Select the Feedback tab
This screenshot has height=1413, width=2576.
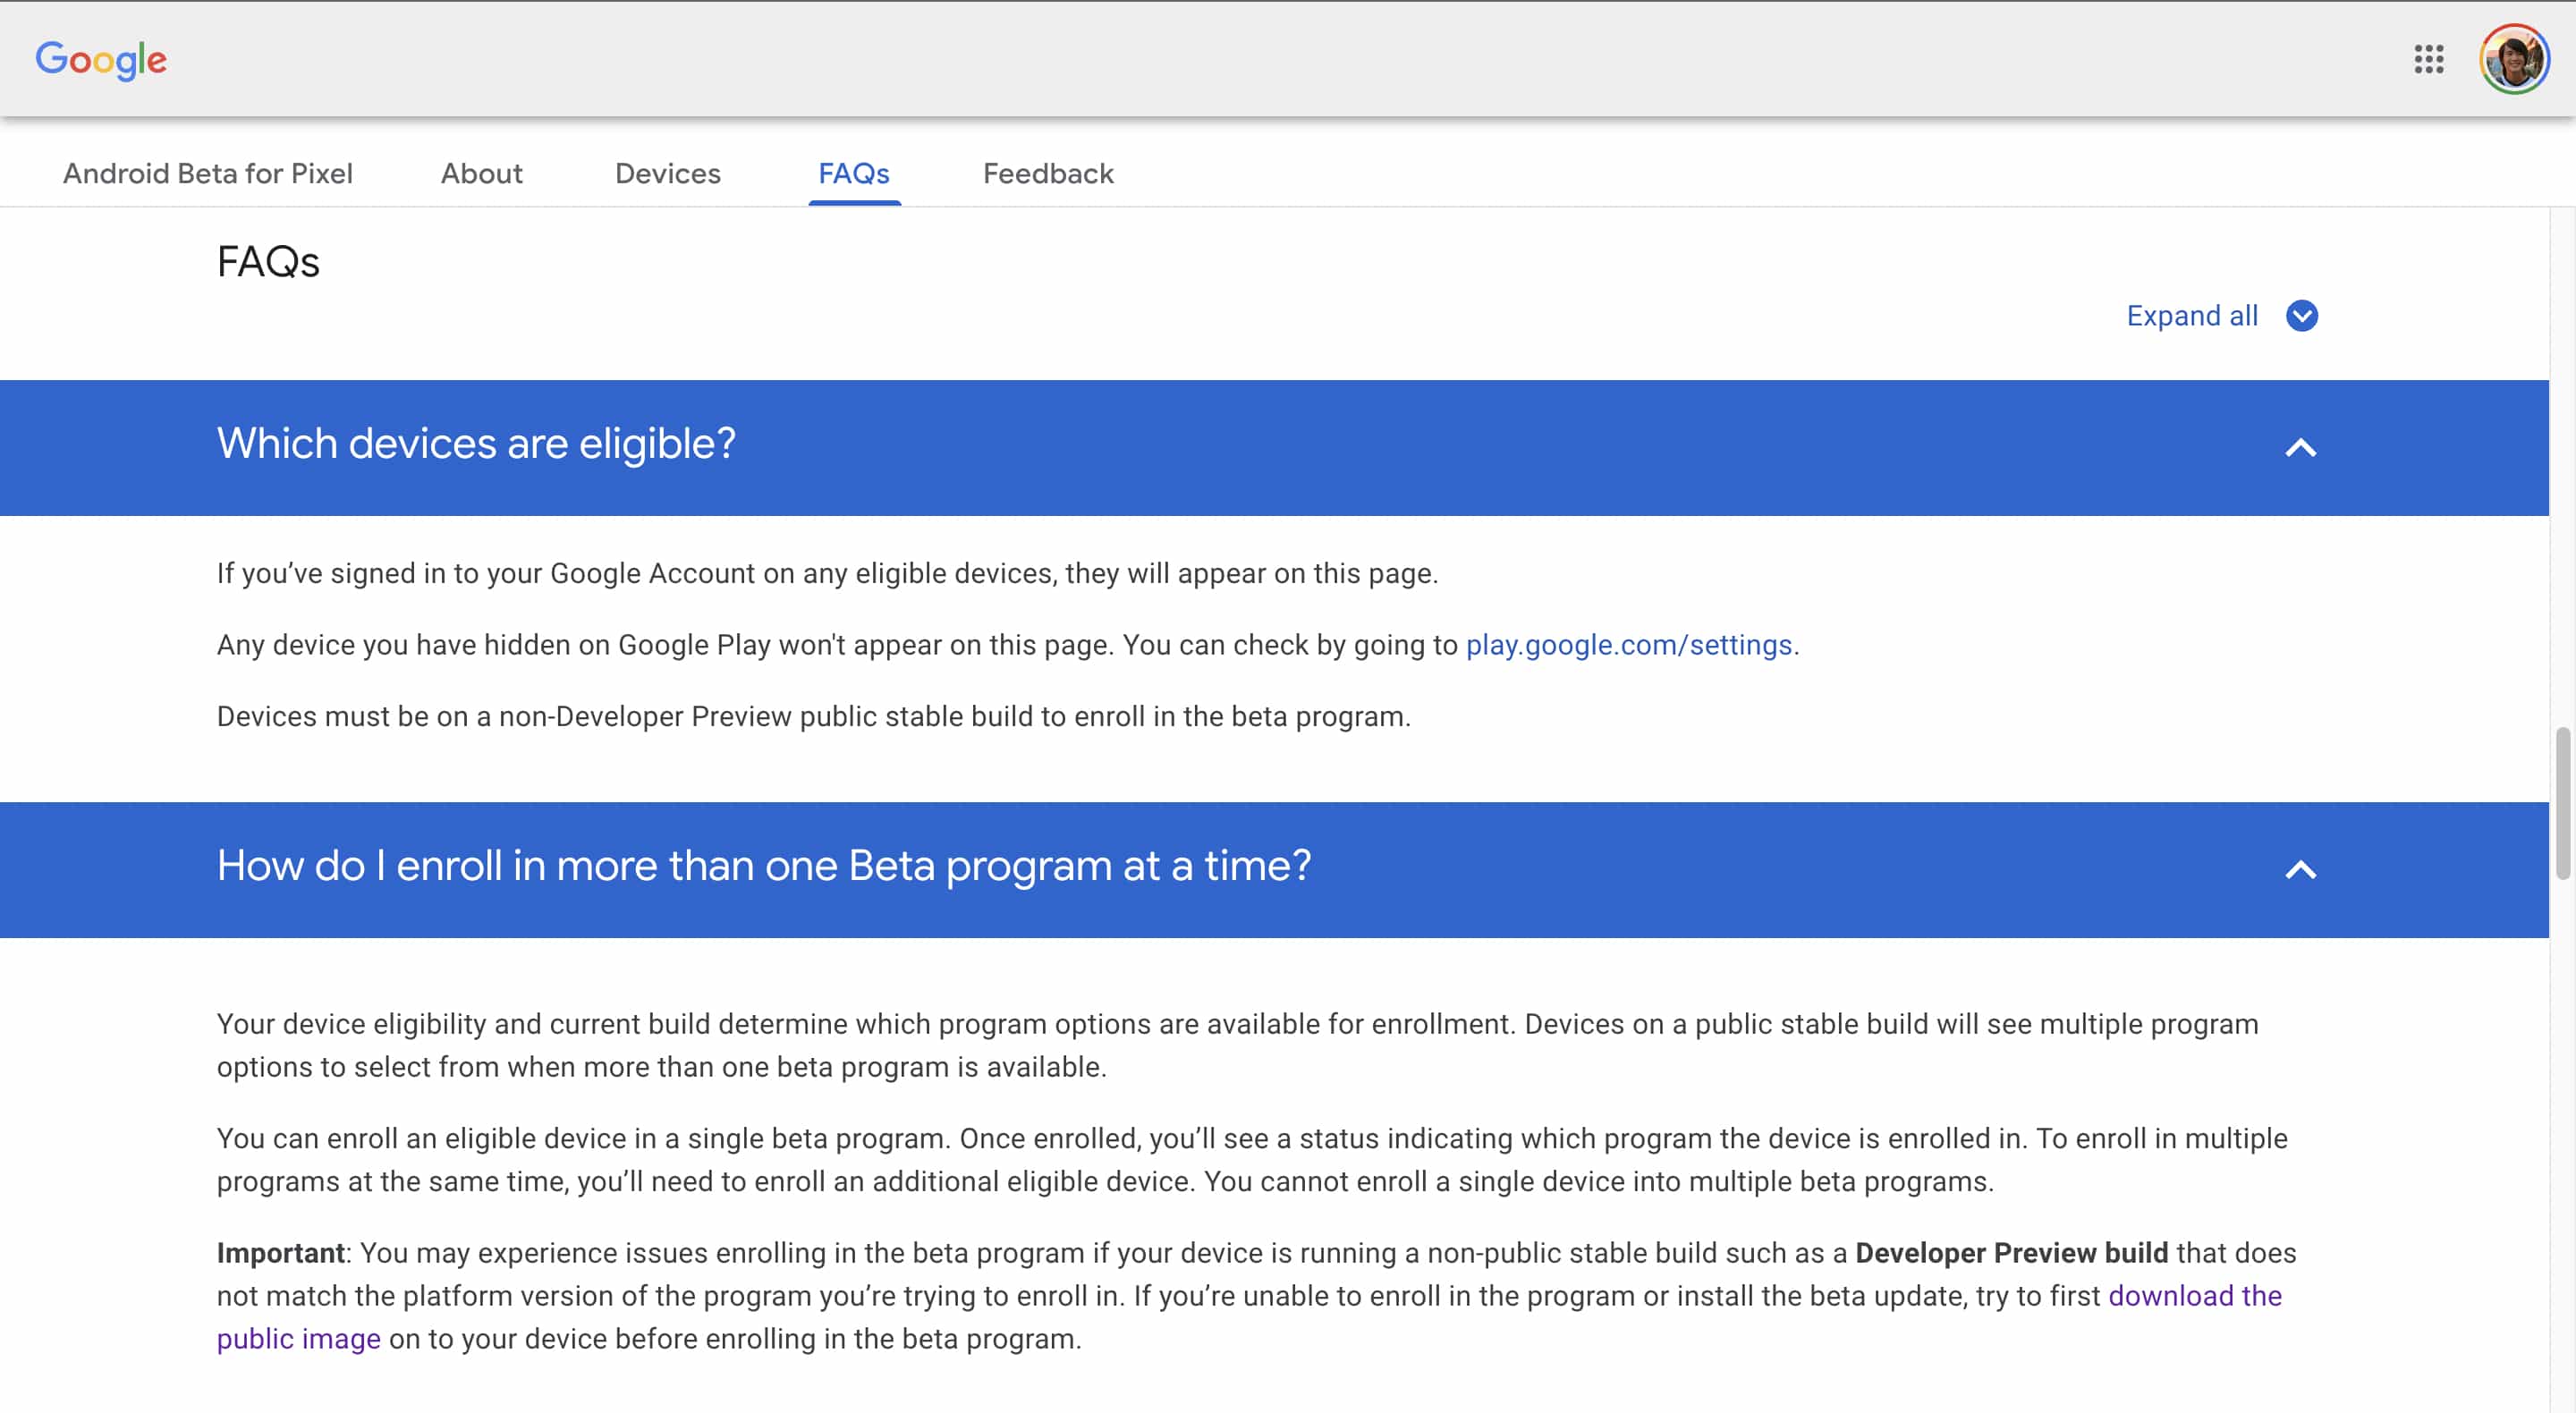pos(1047,173)
